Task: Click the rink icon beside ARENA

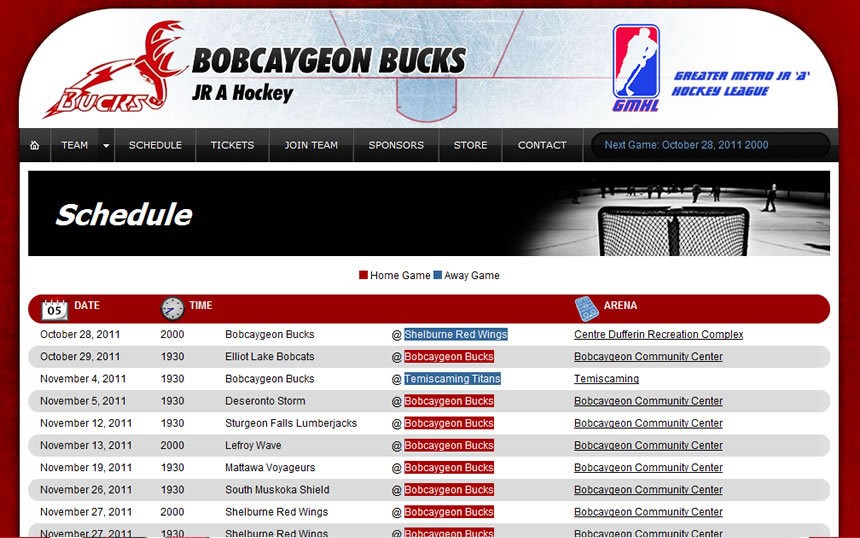Action: [x=586, y=309]
